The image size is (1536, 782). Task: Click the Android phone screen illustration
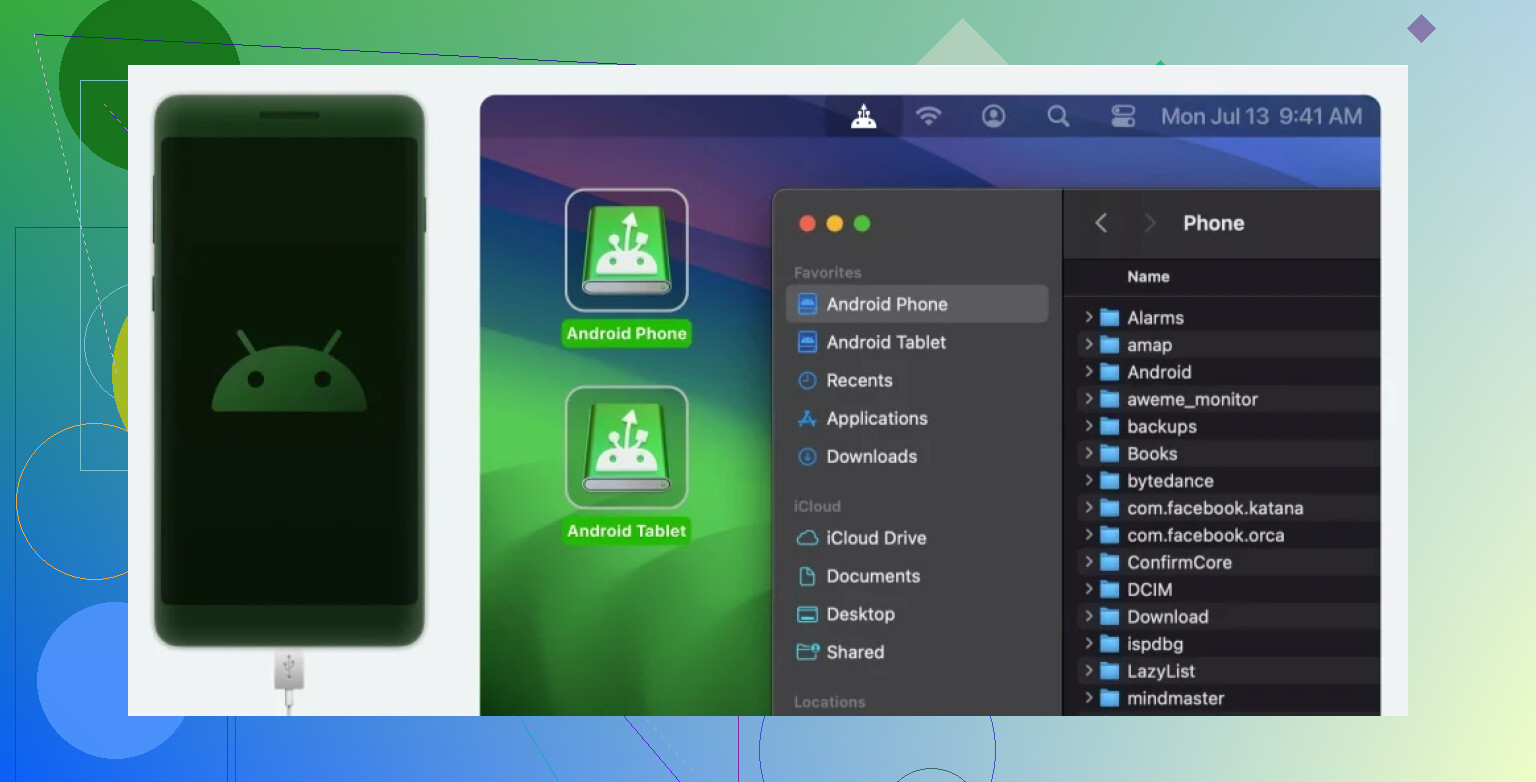click(x=289, y=371)
